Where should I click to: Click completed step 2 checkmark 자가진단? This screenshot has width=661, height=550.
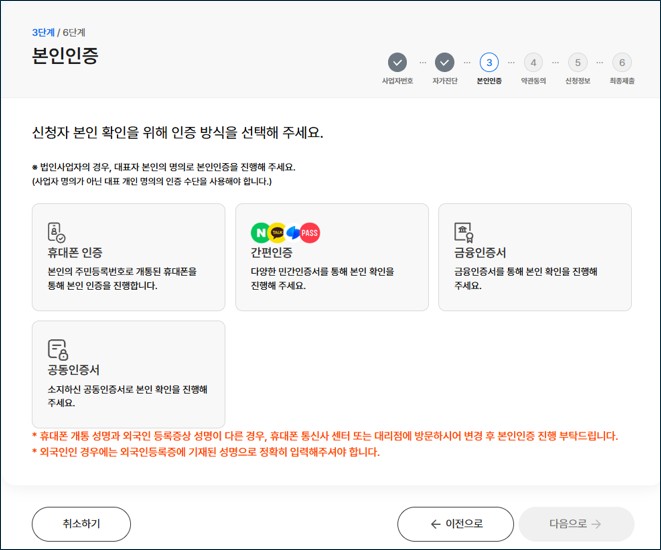tap(444, 63)
